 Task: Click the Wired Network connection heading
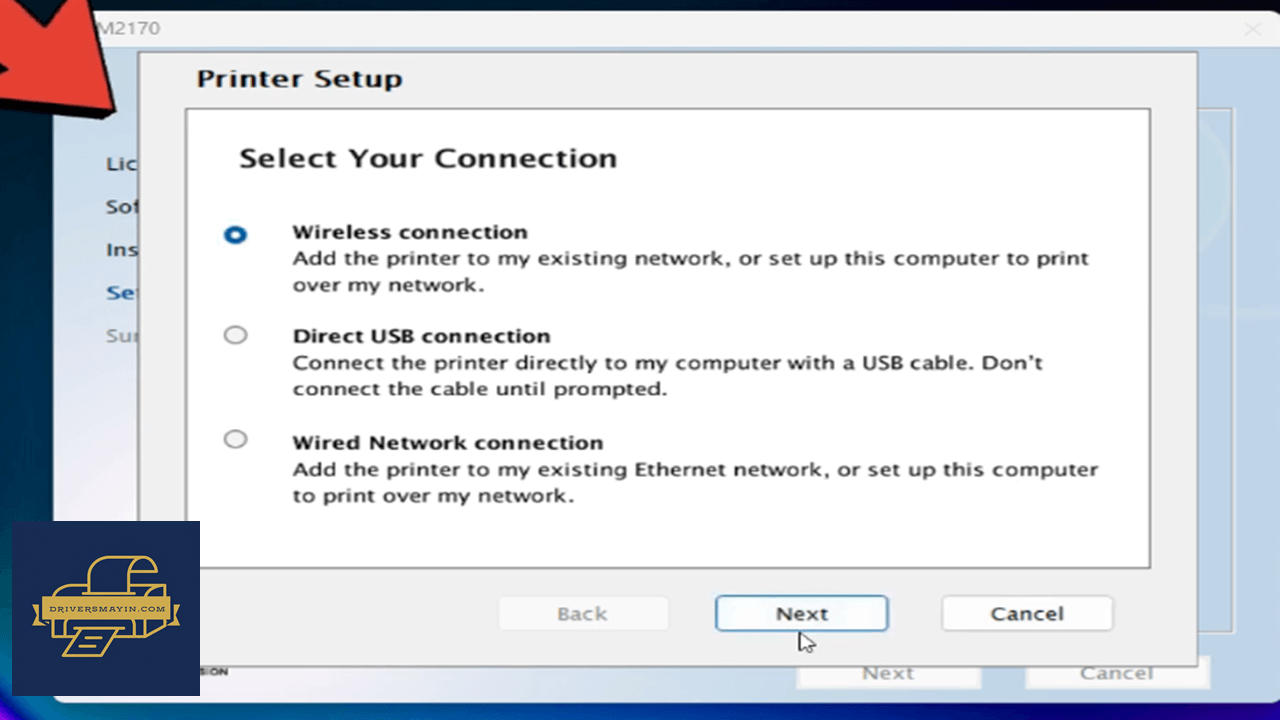[x=448, y=442]
